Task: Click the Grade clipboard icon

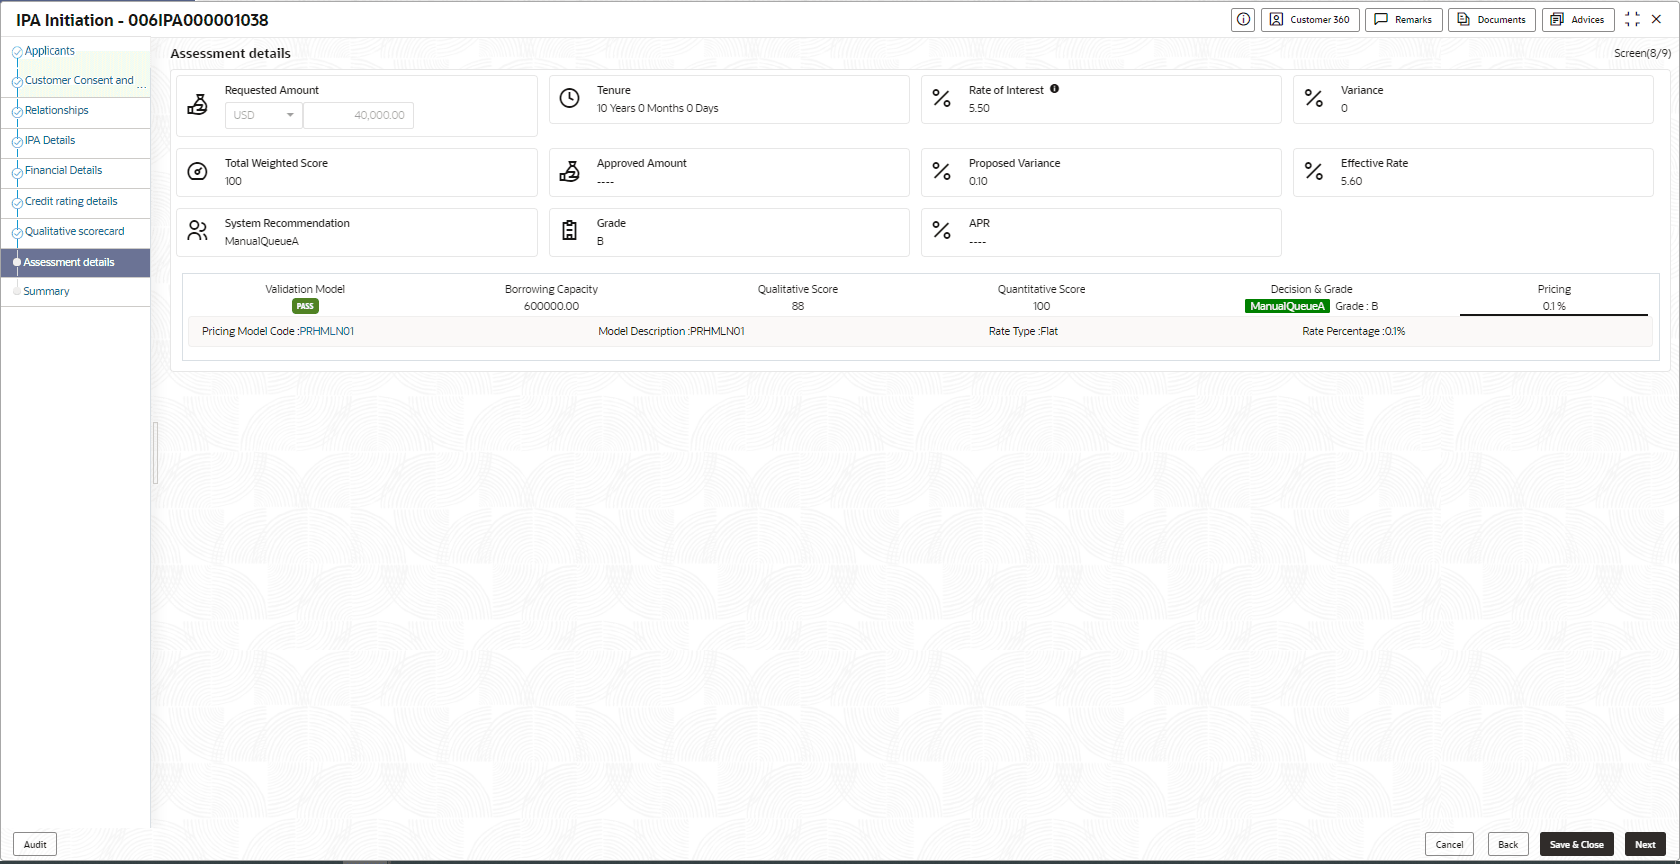Action: click(x=569, y=231)
